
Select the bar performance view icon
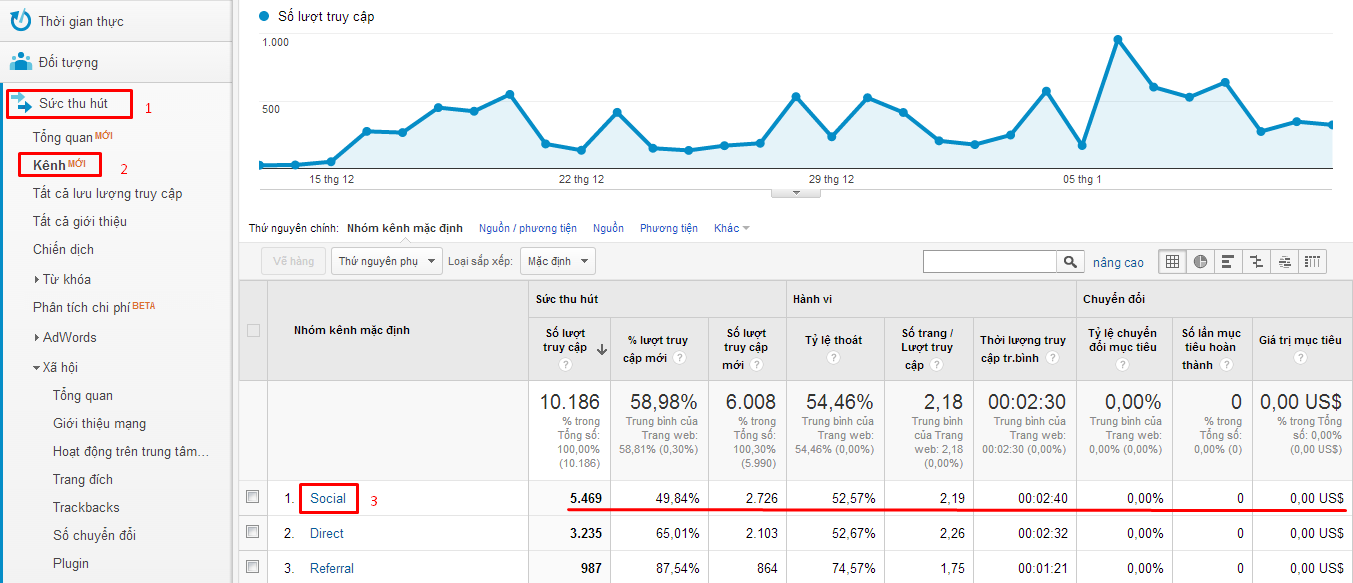1228,262
